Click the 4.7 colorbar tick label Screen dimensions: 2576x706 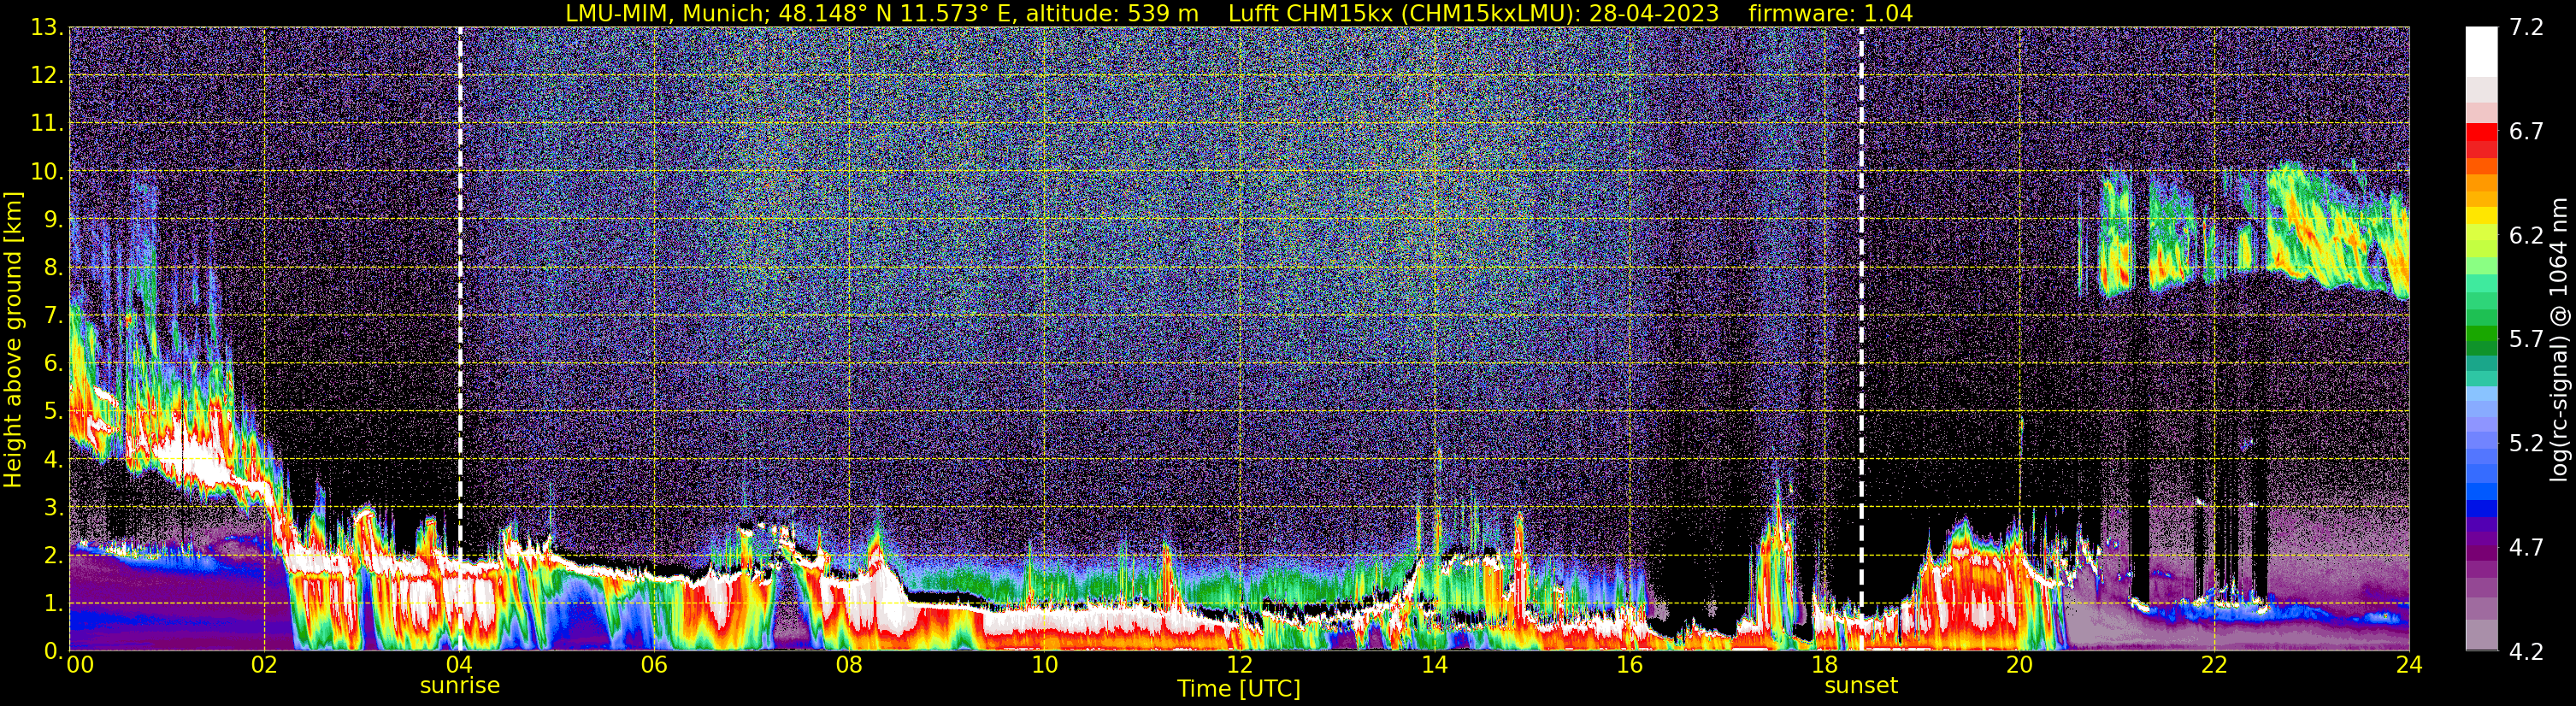pyautogui.click(x=2526, y=547)
